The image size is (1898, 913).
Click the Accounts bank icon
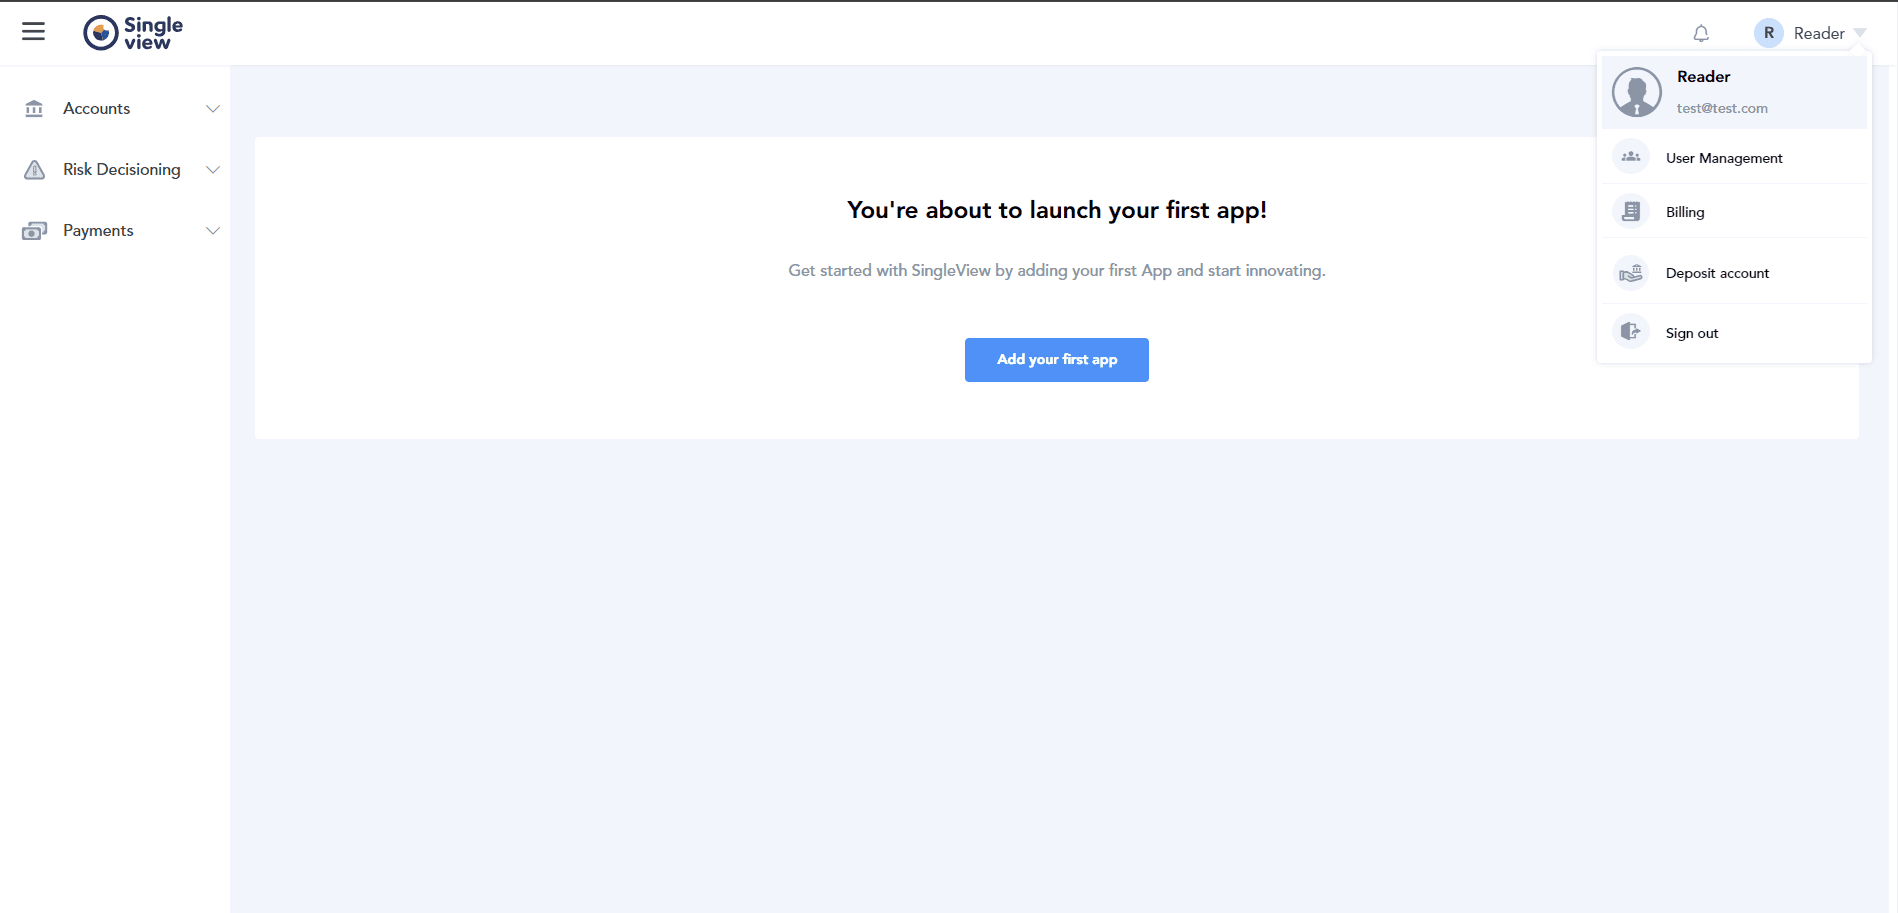tap(34, 109)
